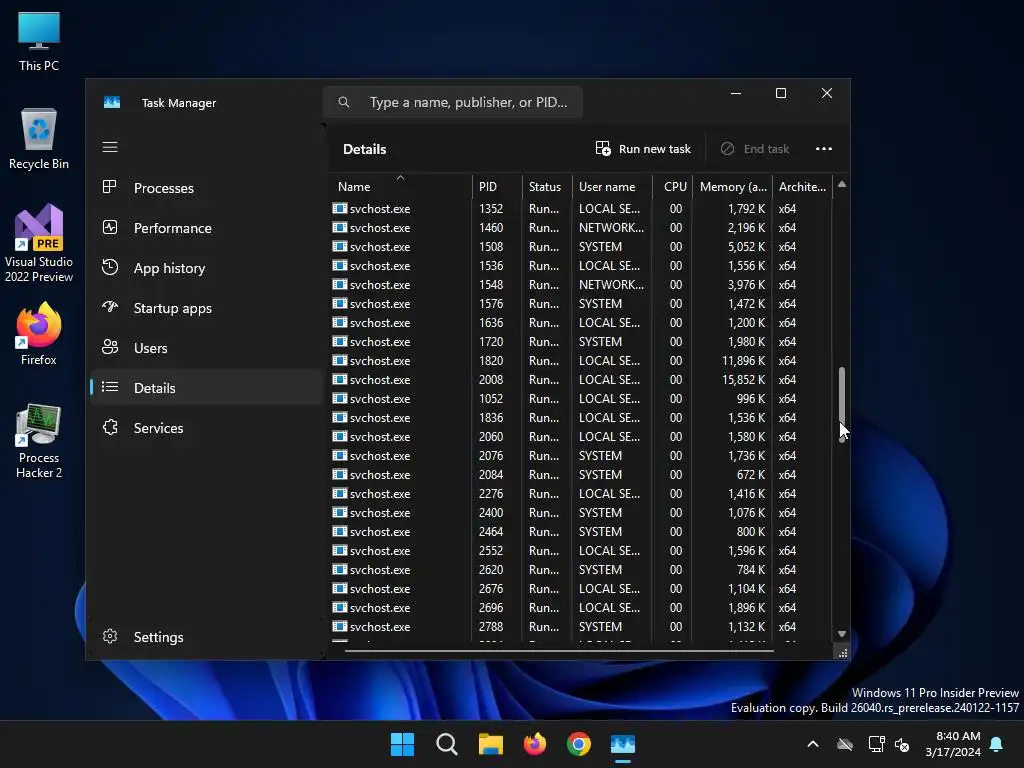Viewport: 1024px width, 768px height.
Task: Click the Users people icon
Action: (110, 347)
